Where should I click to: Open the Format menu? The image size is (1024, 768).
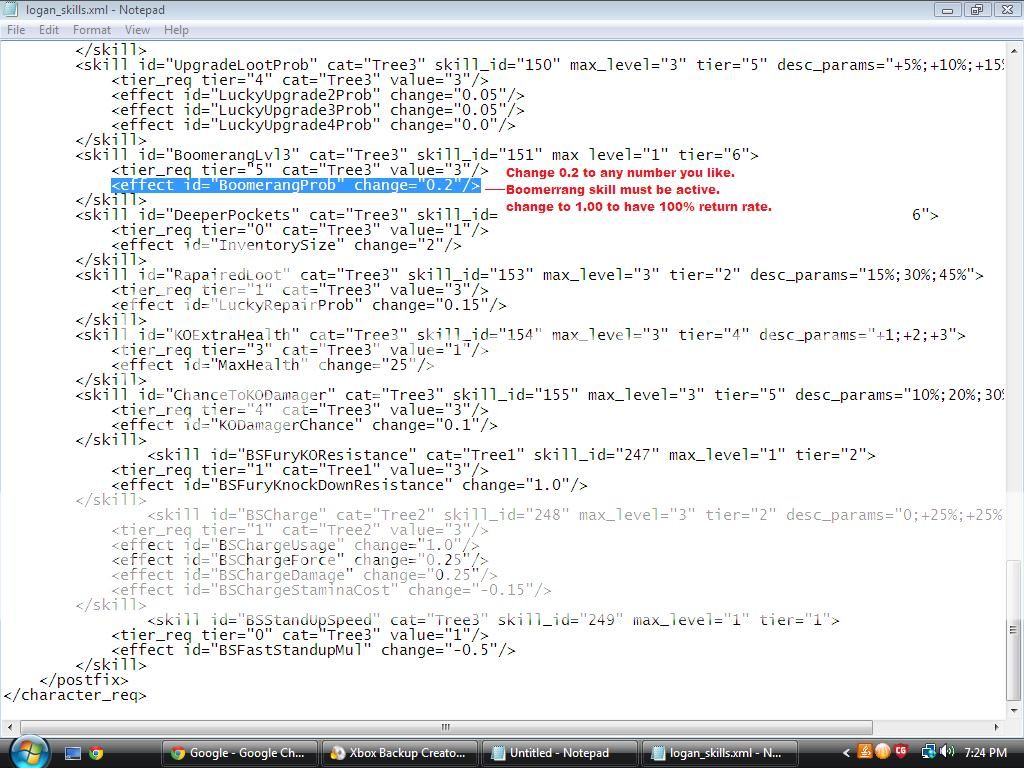[x=91, y=30]
